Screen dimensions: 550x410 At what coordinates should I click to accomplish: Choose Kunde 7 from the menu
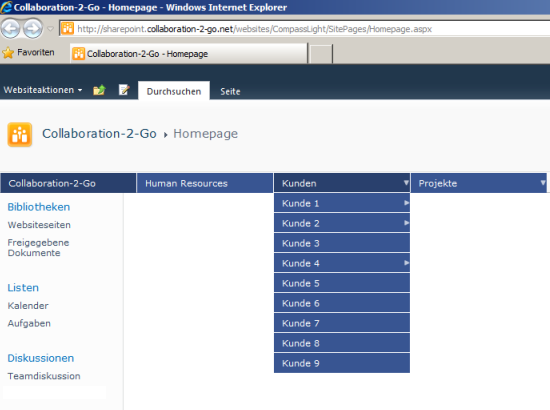point(342,323)
